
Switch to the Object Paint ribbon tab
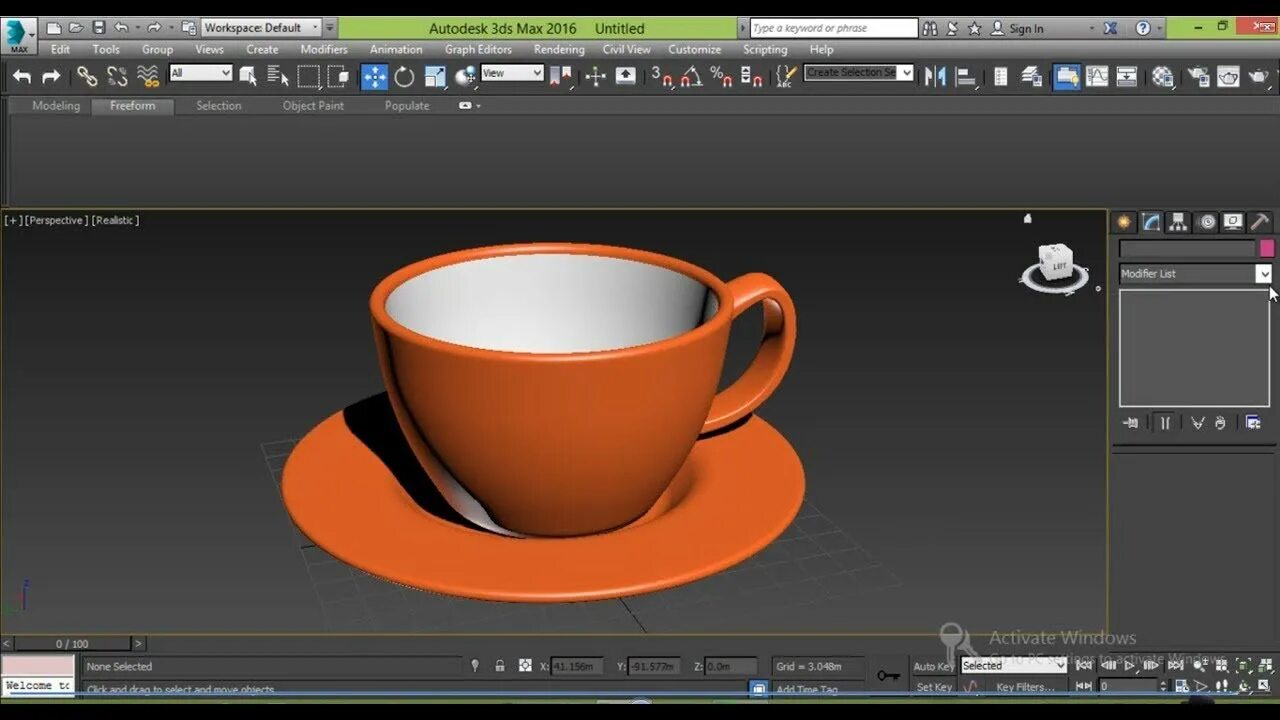click(x=313, y=105)
